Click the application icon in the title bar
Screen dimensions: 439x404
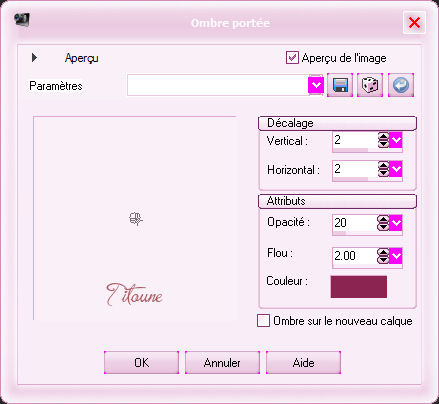[x=22, y=19]
